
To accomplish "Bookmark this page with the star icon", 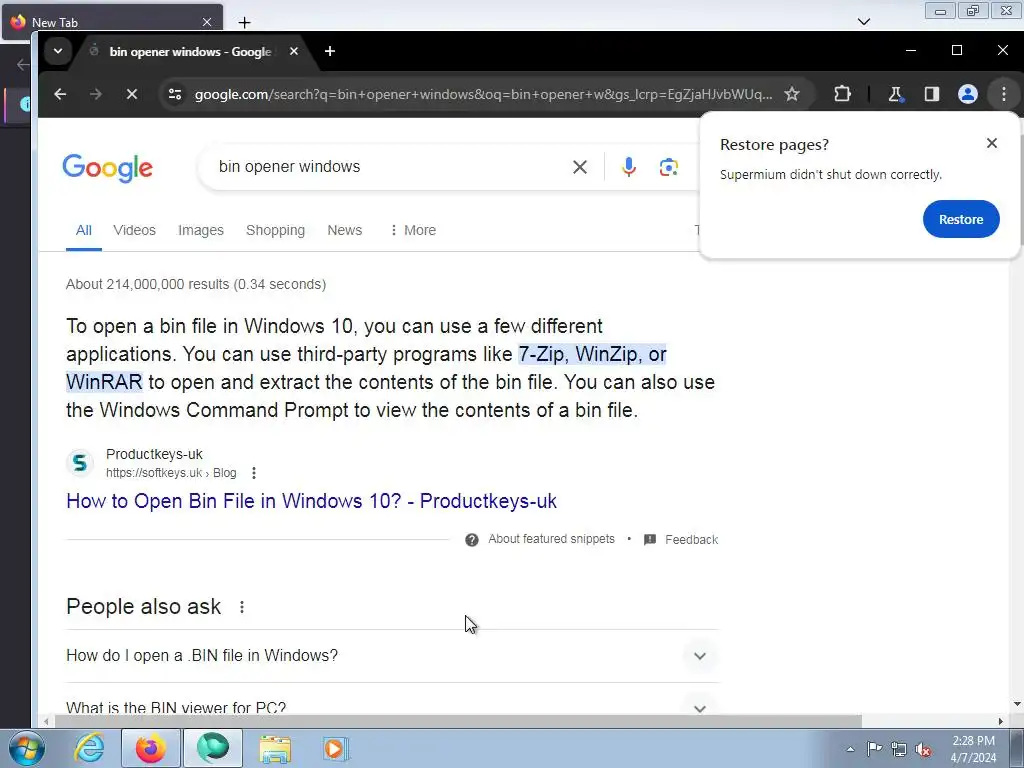I will [792, 94].
